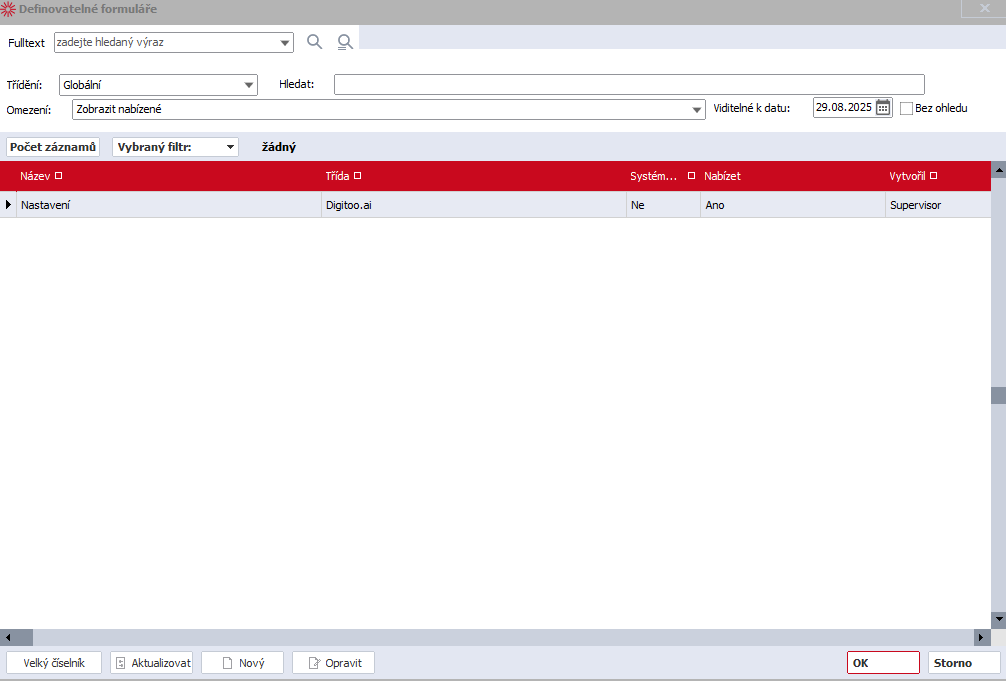Viewport: 1006px width, 681px height.
Task: Close the Definovatelné formuláře window
Action: (984, 8)
